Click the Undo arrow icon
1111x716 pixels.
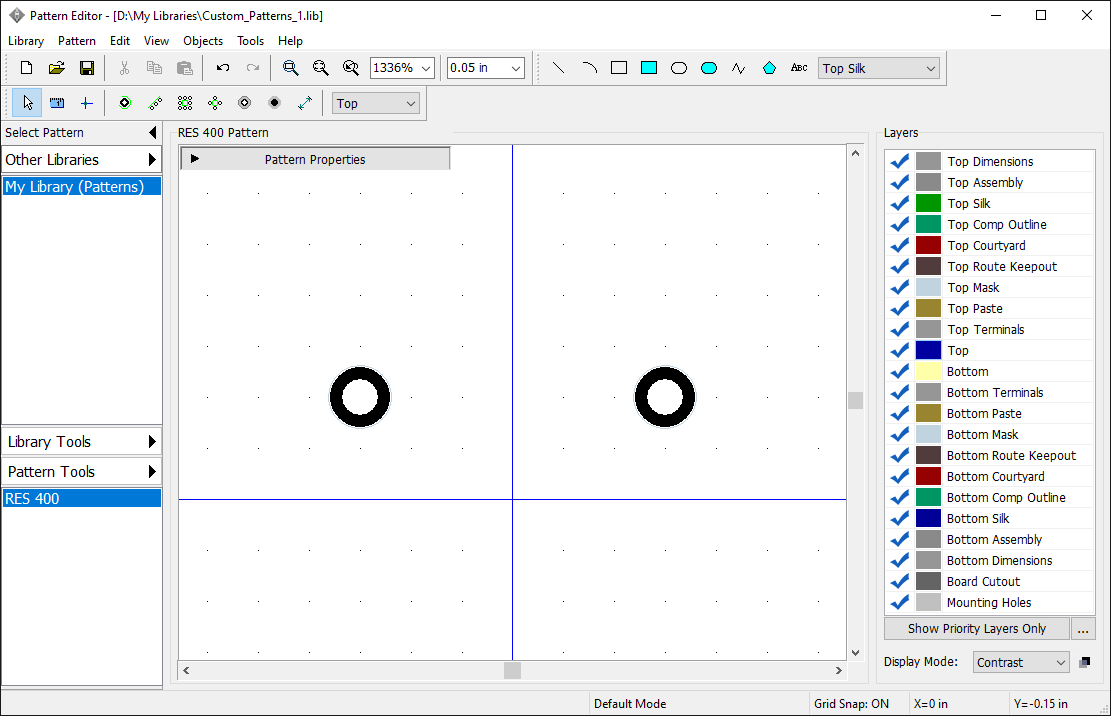pos(222,68)
